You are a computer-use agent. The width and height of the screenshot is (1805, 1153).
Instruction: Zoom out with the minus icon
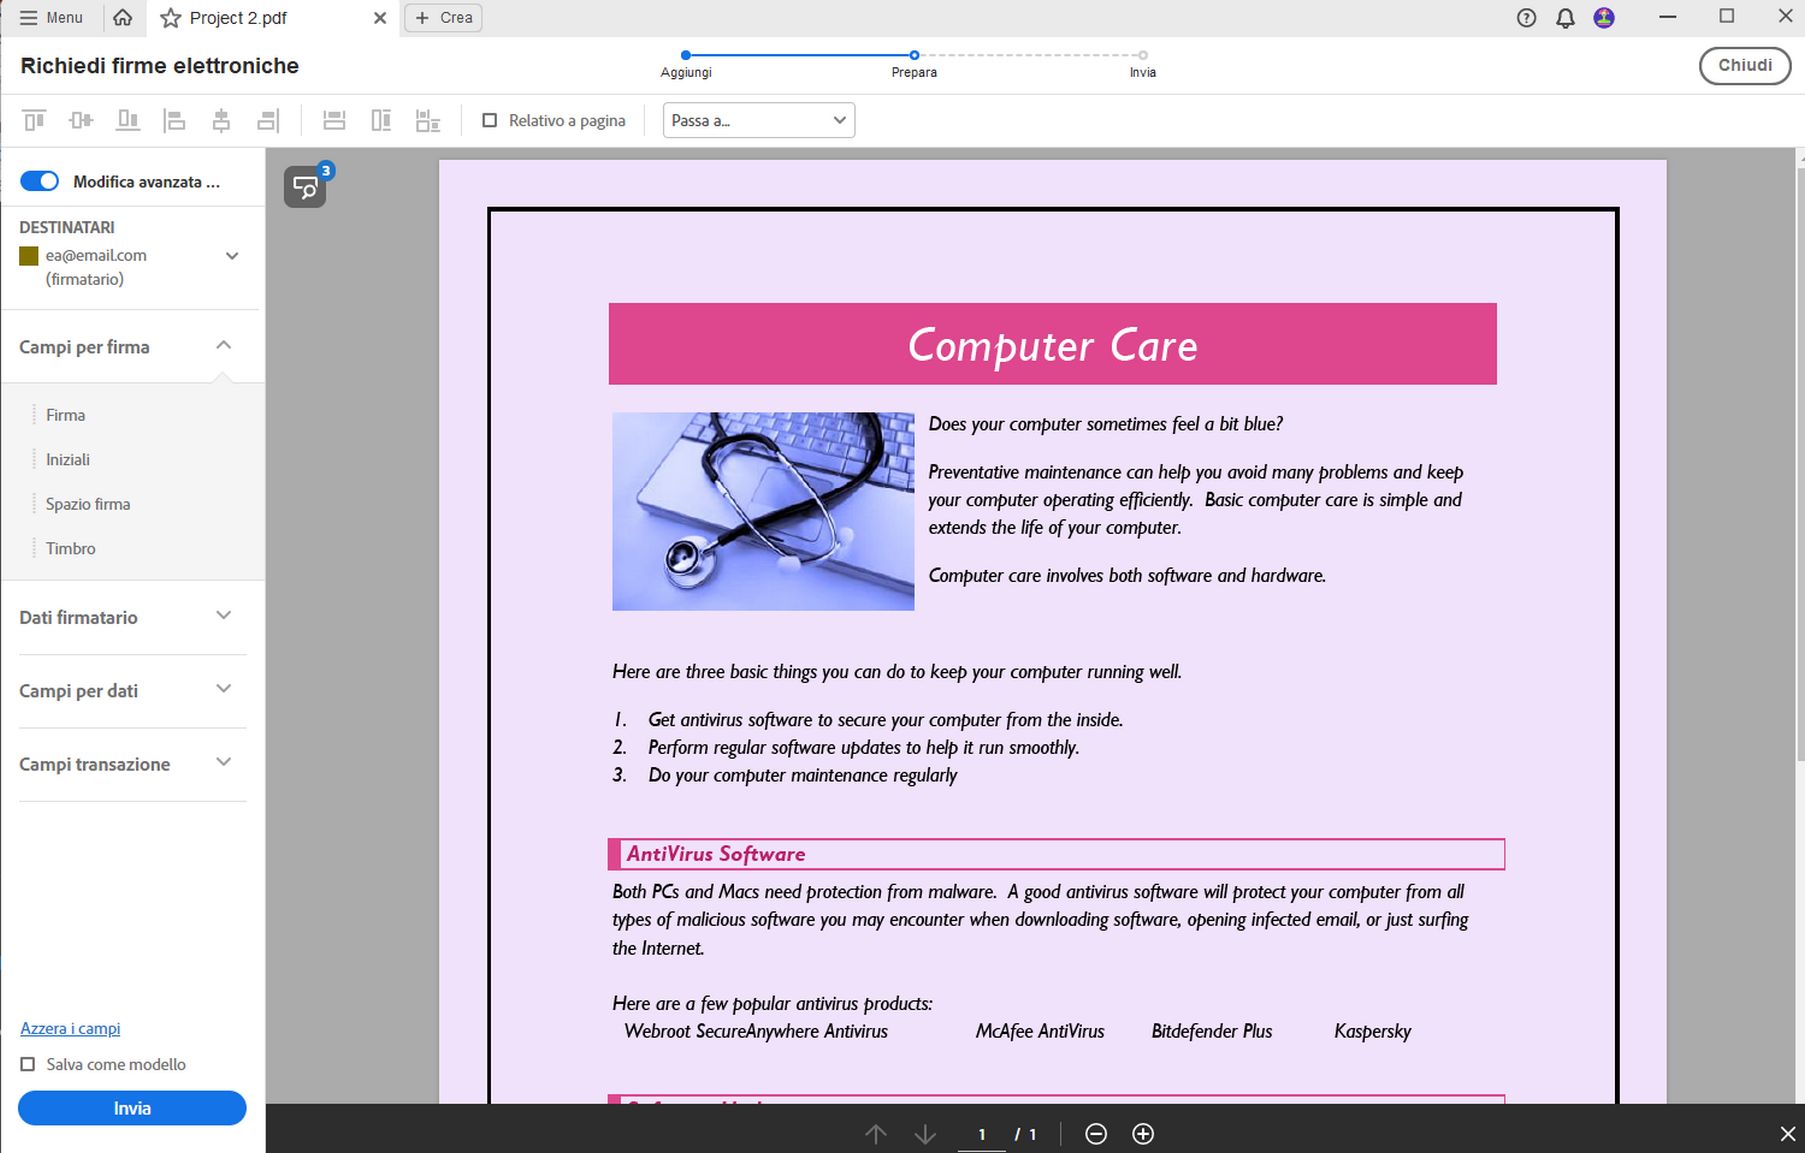(1096, 1134)
